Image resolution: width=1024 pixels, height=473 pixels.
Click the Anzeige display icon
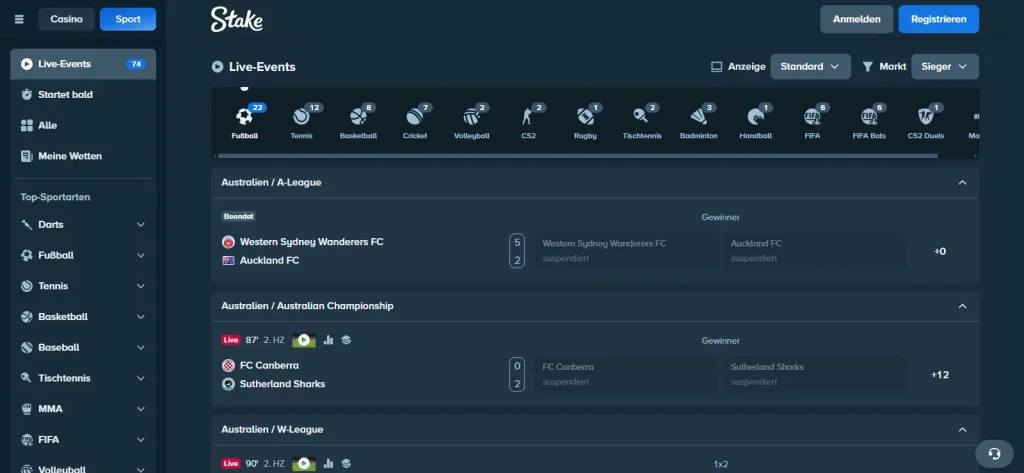click(716, 67)
